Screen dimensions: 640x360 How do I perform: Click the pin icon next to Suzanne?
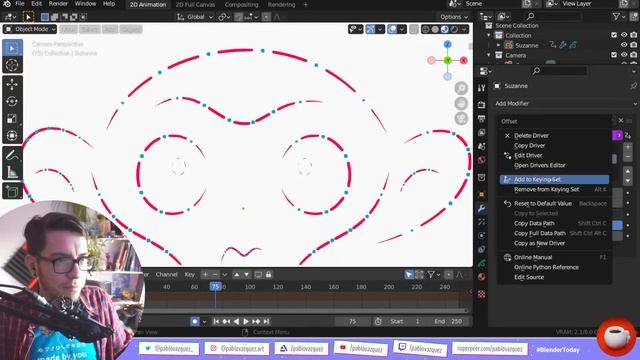pyautogui.click(x=633, y=86)
